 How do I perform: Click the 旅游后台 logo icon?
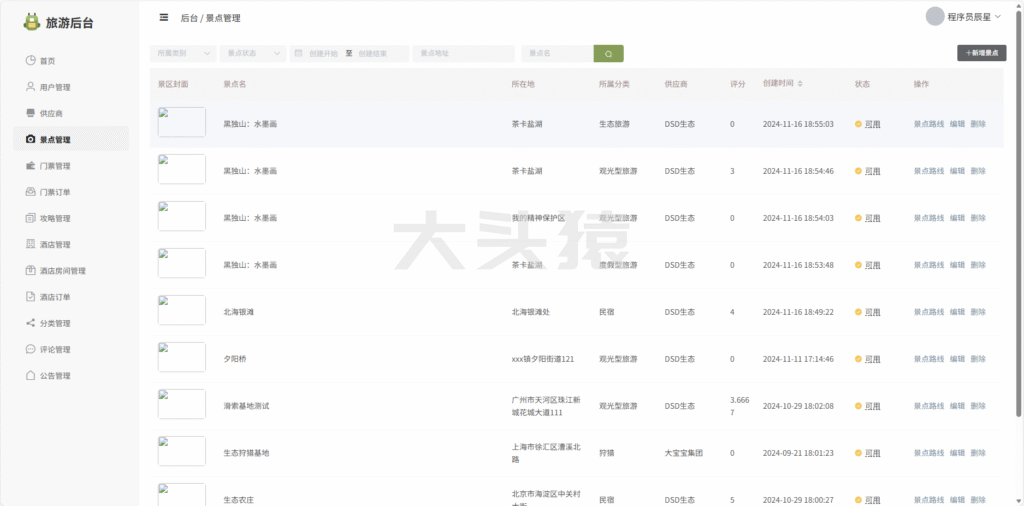(x=31, y=22)
